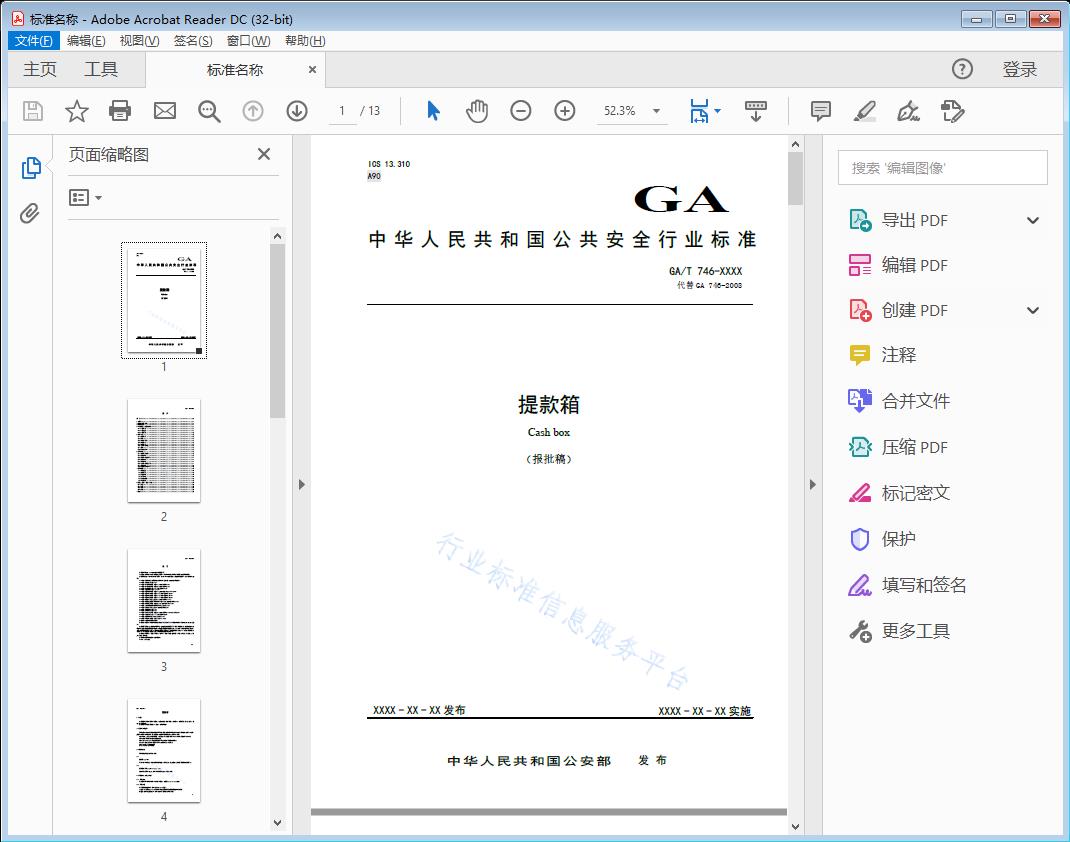Open the attachments paperclip panel

(x=31, y=211)
